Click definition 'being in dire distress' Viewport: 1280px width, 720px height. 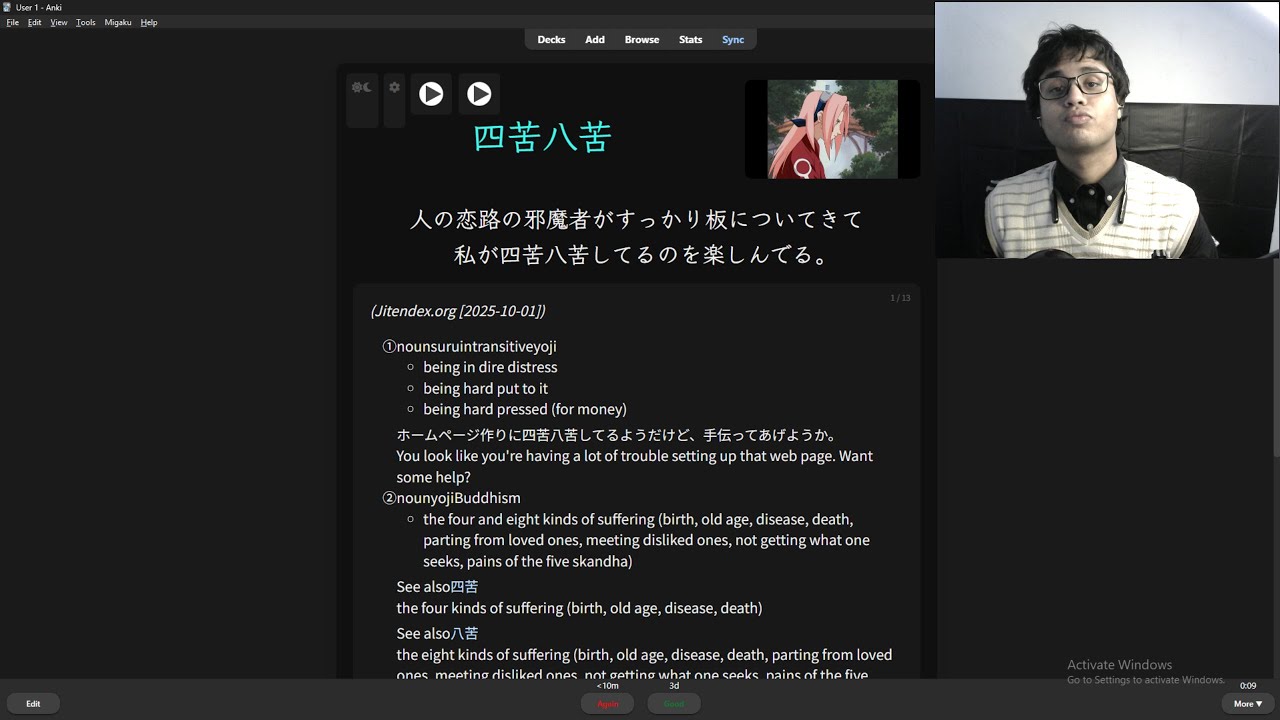click(x=490, y=367)
